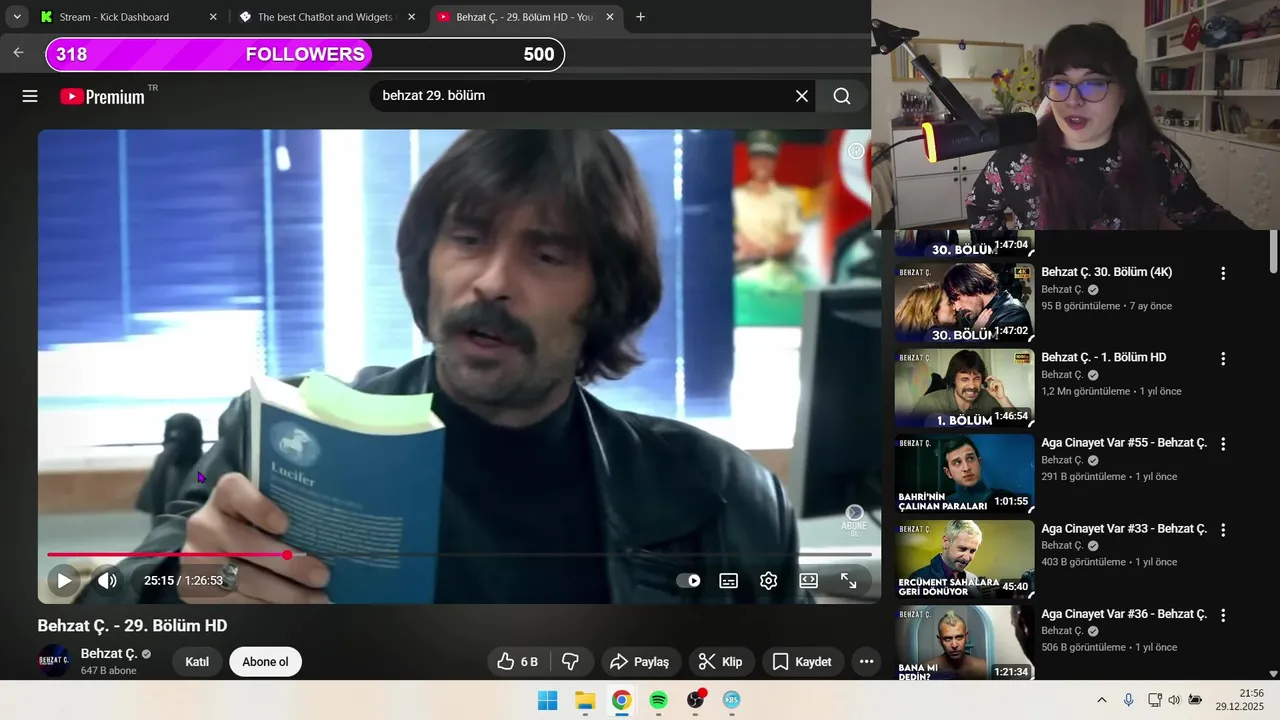This screenshot has width=1280, height=720.
Task: Open the volume tray icon
Action: click(x=1174, y=700)
